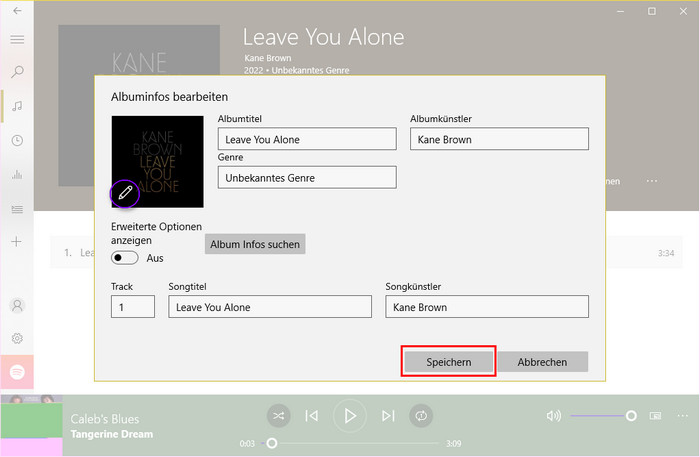Viewport: 700px width, 457px height.
Task: Click the Speichern button
Action: pyautogui.click(x=449, y=362)
